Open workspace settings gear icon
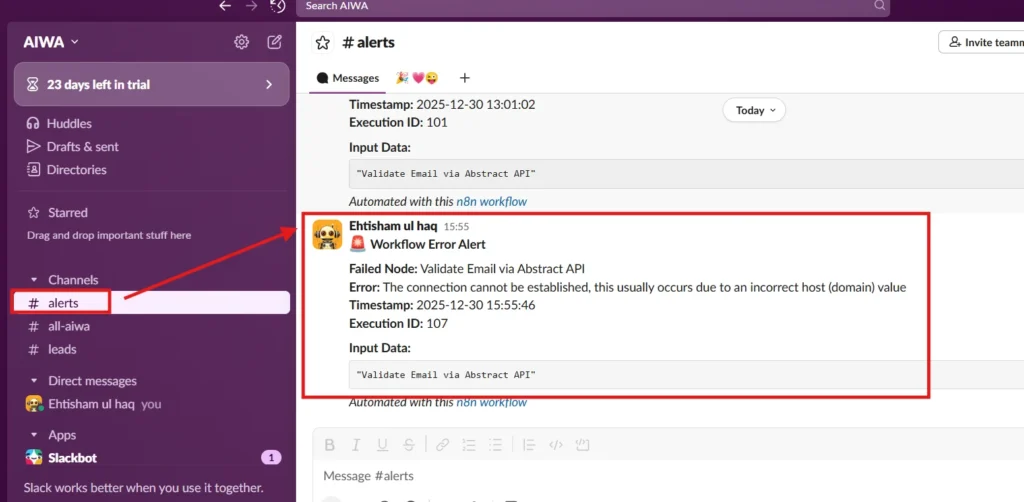The image size is (1024, 502). [242, 42]
